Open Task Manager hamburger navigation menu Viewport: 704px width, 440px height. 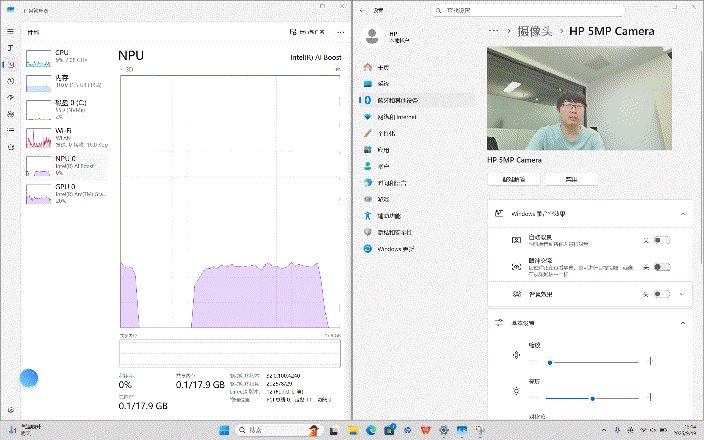10,31
